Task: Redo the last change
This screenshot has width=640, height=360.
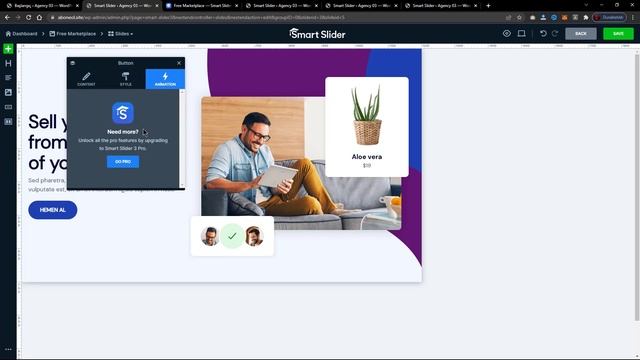Action: click(x=555, y=33)
